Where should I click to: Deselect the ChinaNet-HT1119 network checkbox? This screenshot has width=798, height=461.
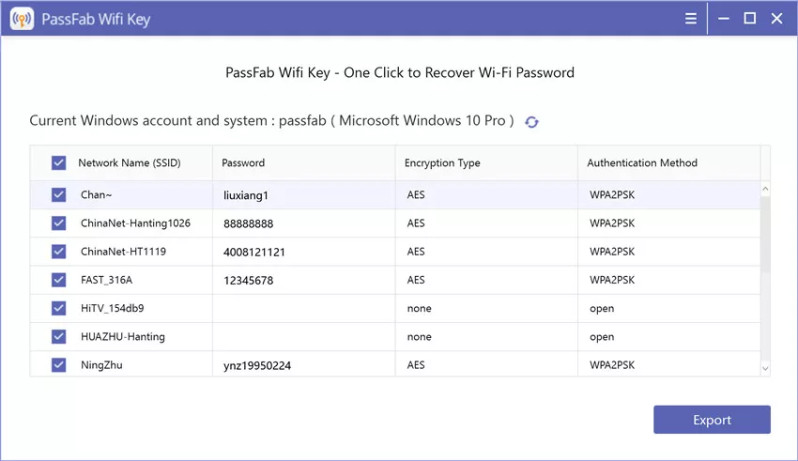[x=59, y=251]
